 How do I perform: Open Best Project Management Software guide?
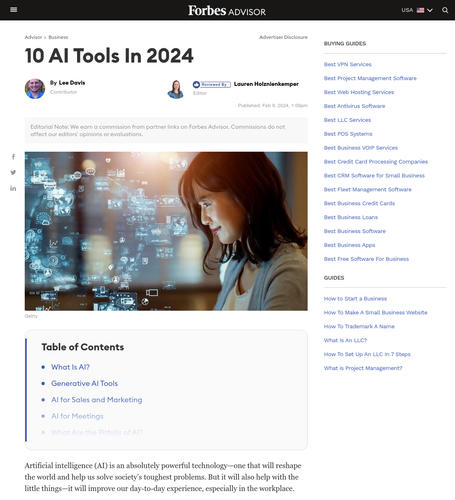[370, 78]
